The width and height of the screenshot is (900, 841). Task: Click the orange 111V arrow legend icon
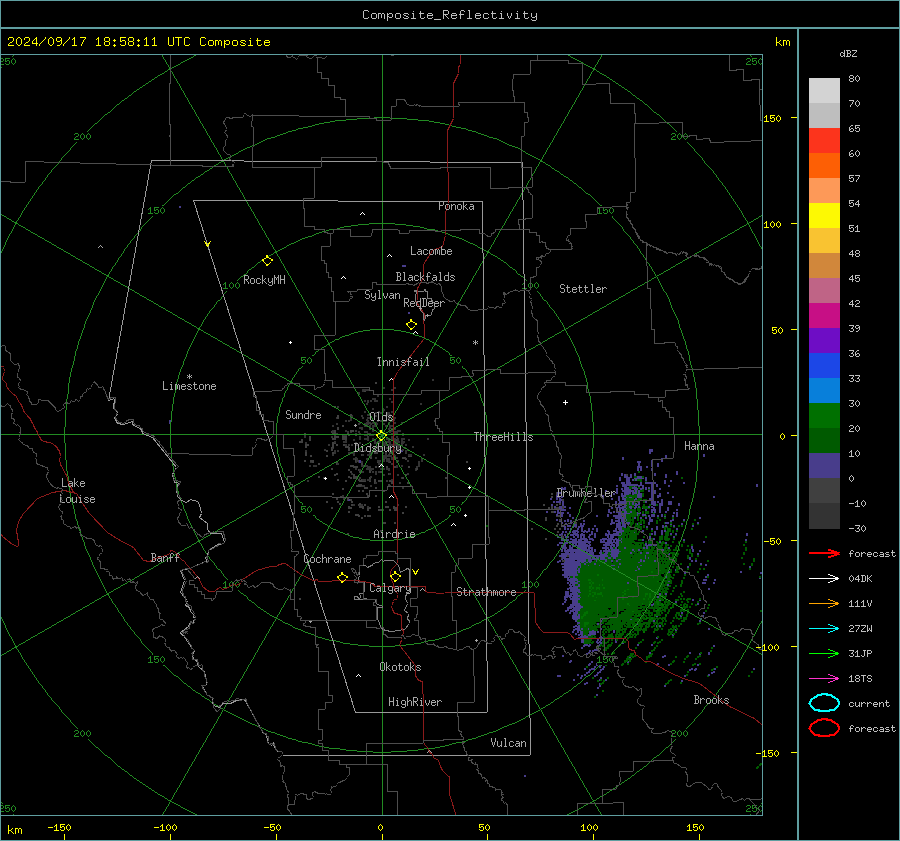824,603
